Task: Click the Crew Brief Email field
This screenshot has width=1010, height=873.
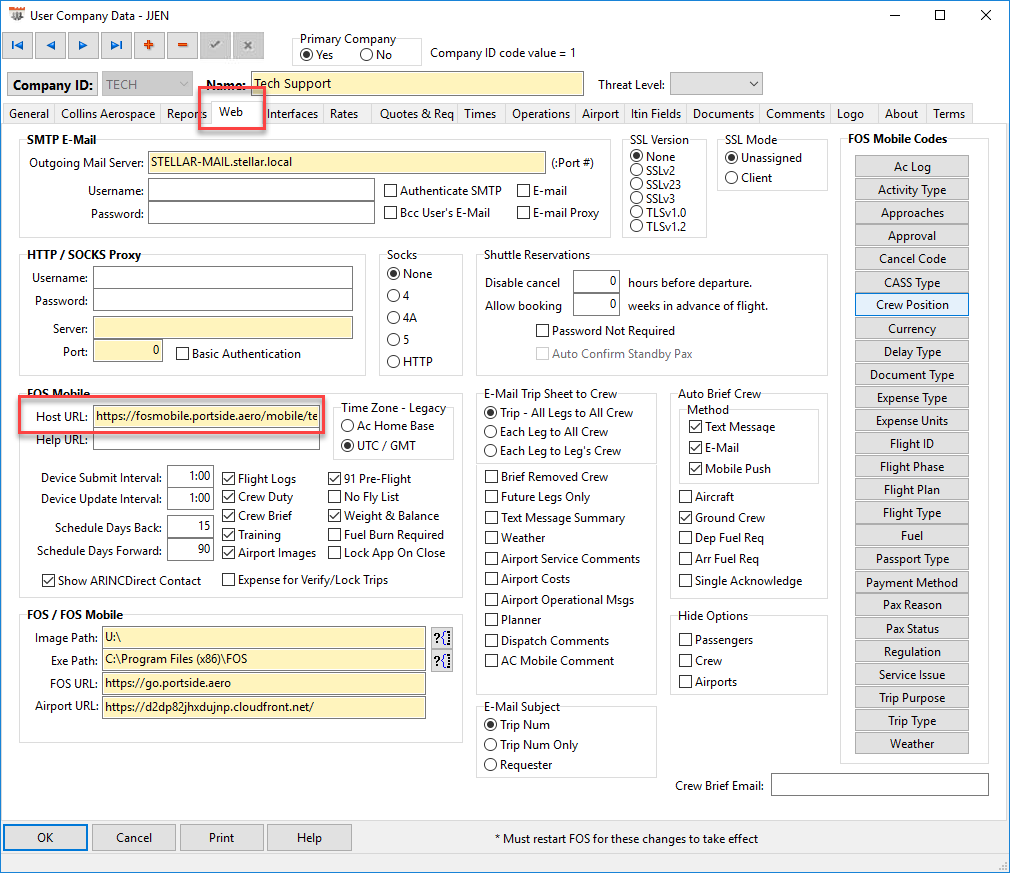Action: [x=880, y=785]
